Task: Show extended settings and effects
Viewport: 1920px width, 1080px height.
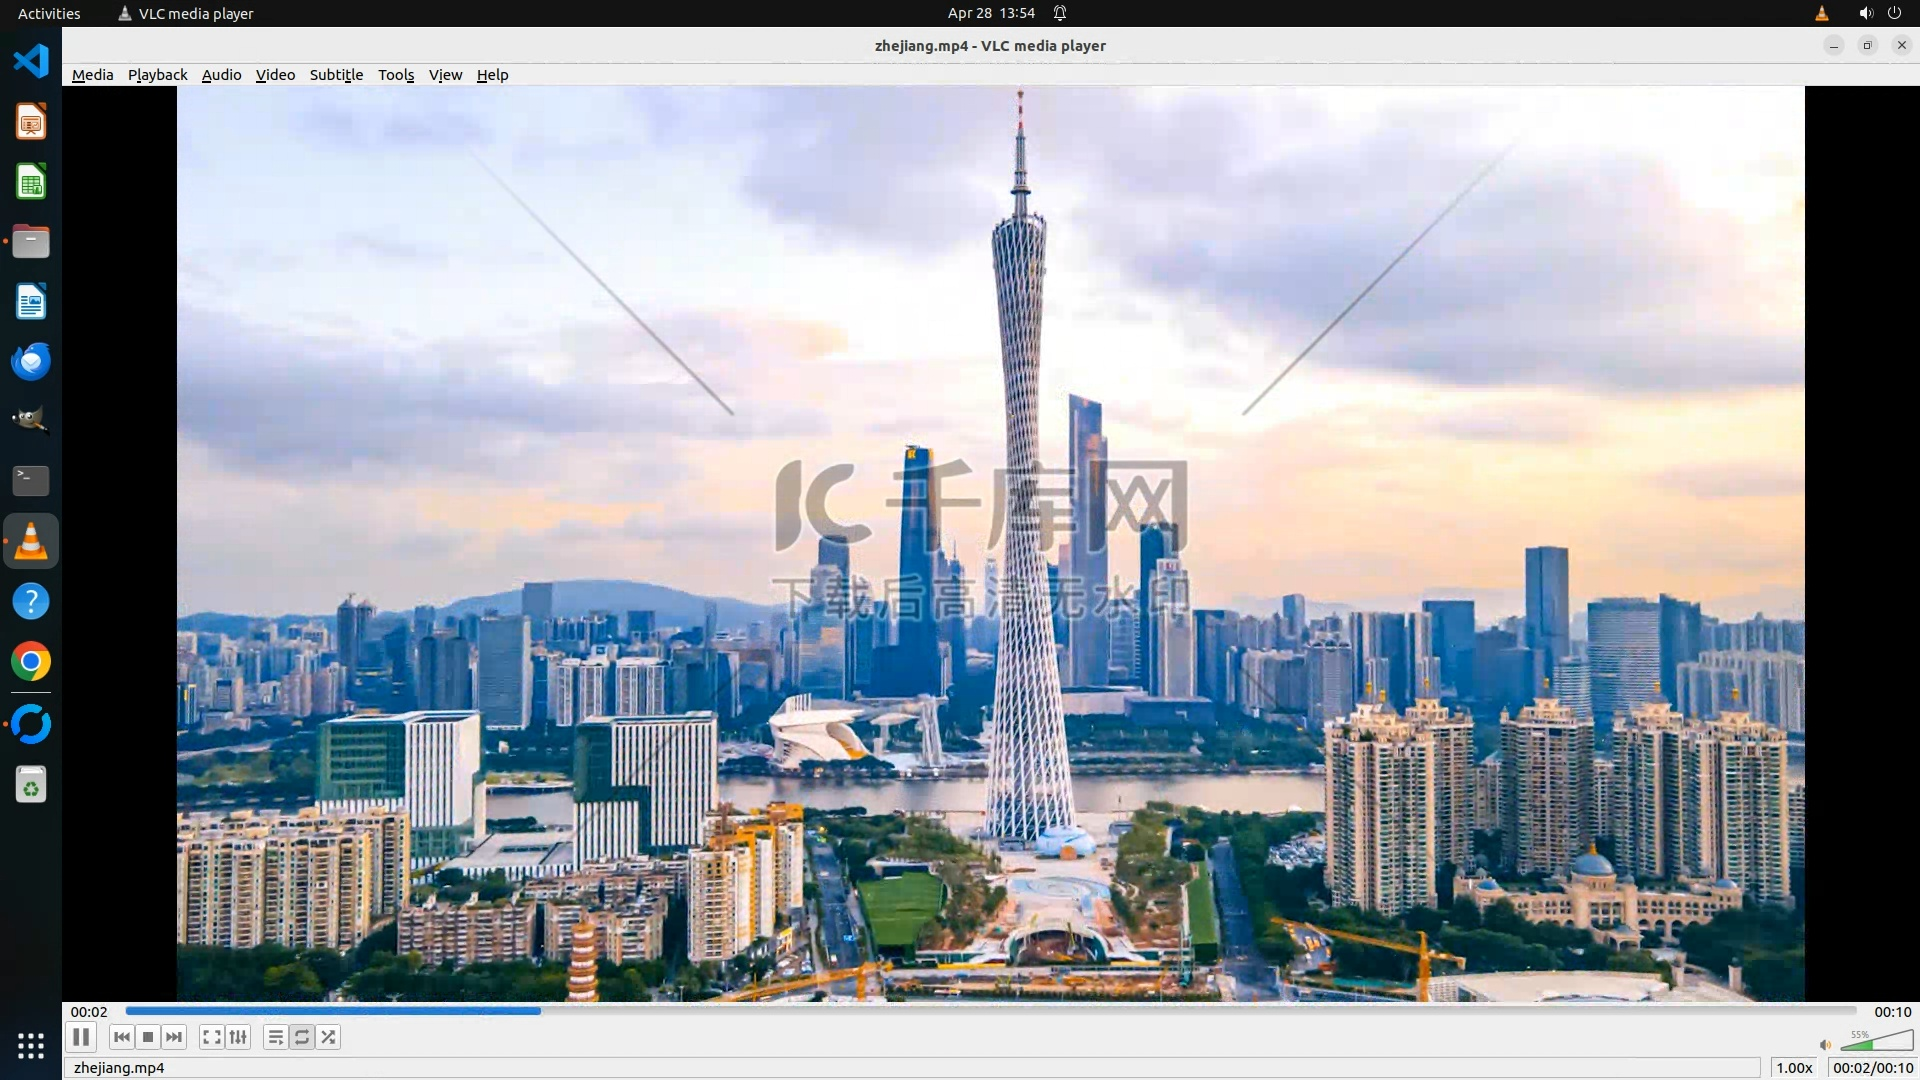Action: tap(238, 1037)
